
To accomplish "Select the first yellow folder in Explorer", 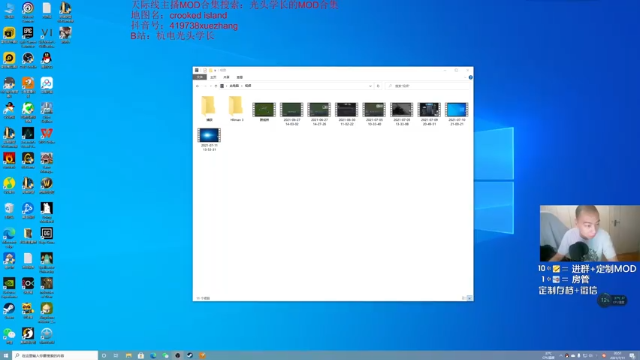I will pos(209,108).
